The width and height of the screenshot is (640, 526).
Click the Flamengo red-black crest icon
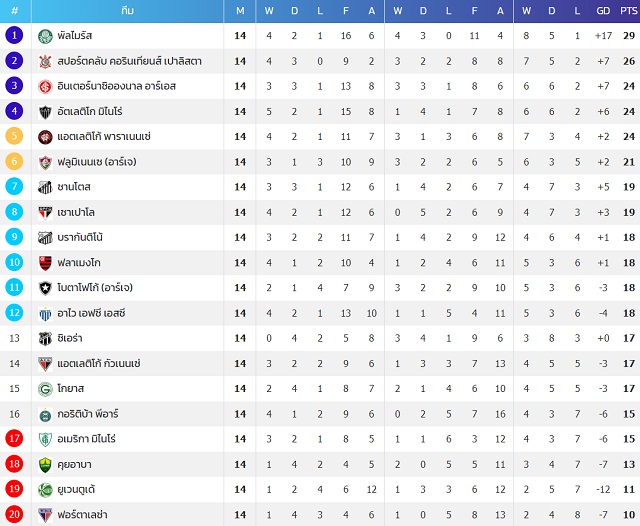[x=45, y=263]
